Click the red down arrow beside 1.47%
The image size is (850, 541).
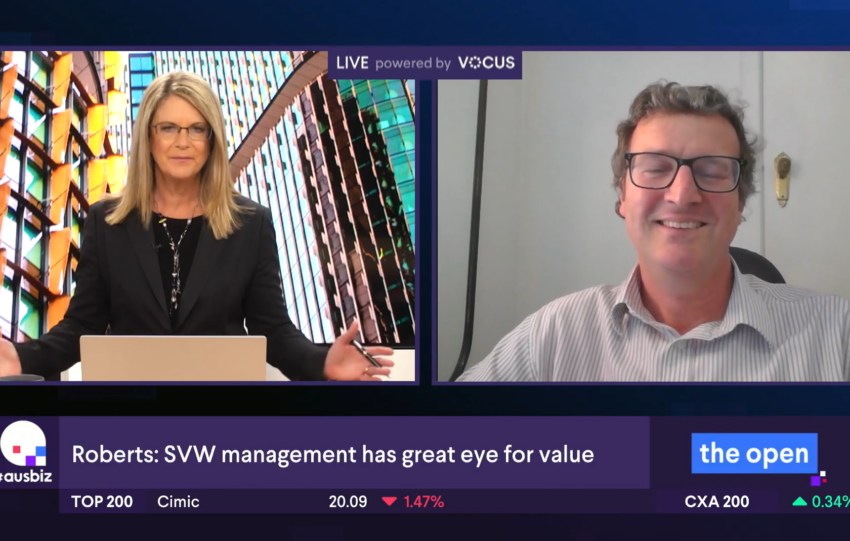tap(389, 502)
